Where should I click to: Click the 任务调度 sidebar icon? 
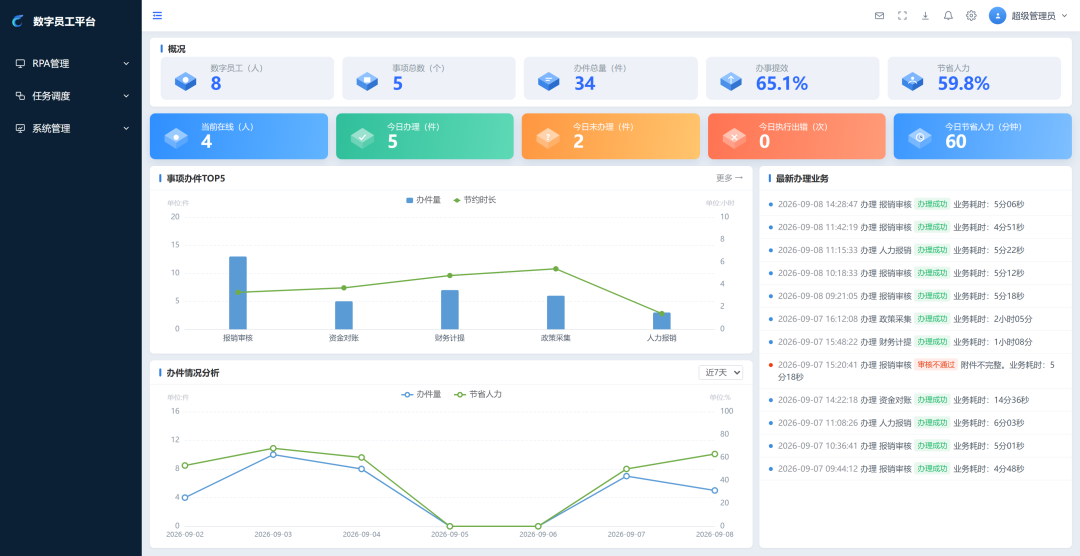click(x=21, y=96)
